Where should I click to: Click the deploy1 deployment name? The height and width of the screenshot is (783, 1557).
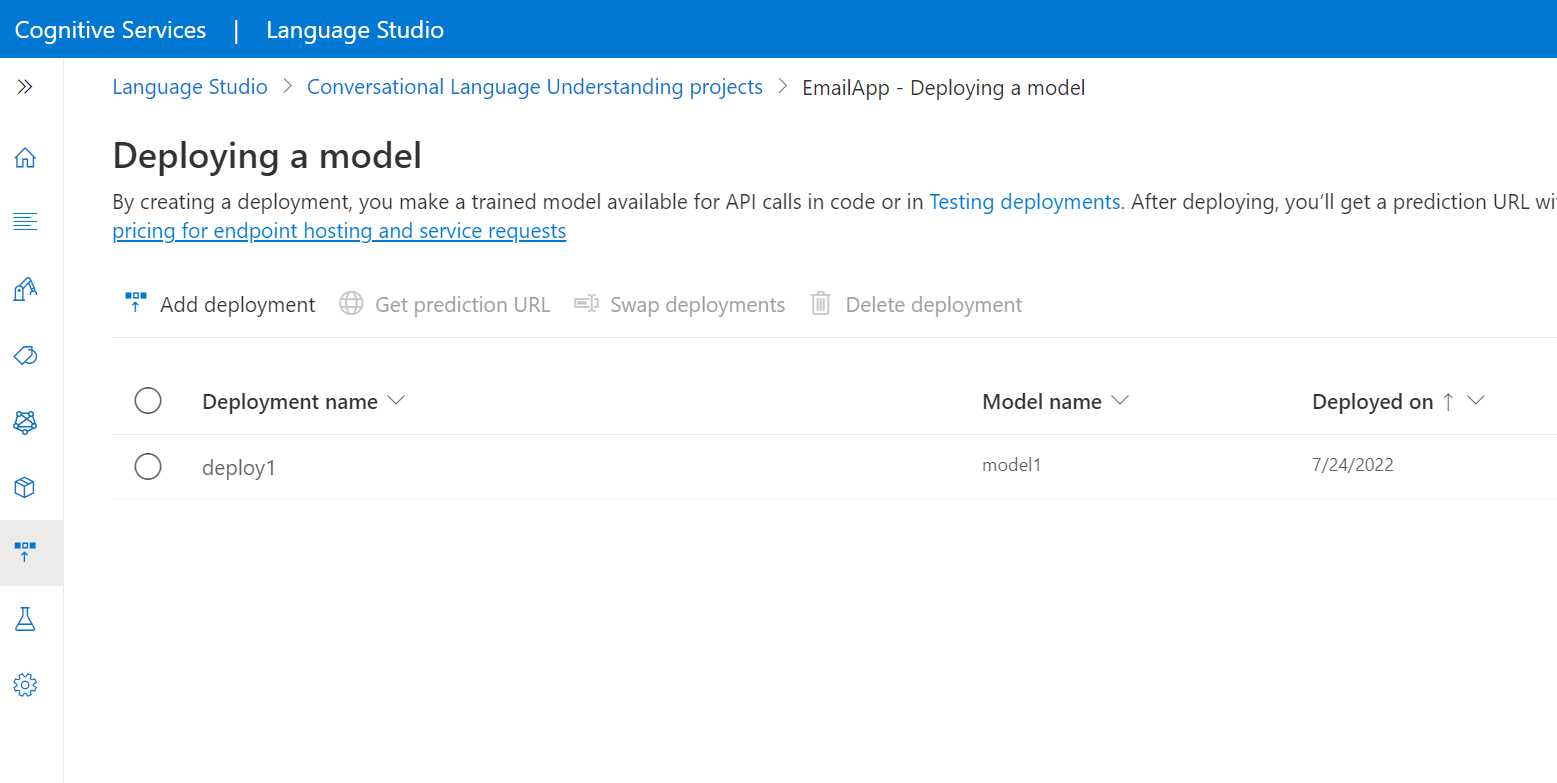tap(238, 467)
